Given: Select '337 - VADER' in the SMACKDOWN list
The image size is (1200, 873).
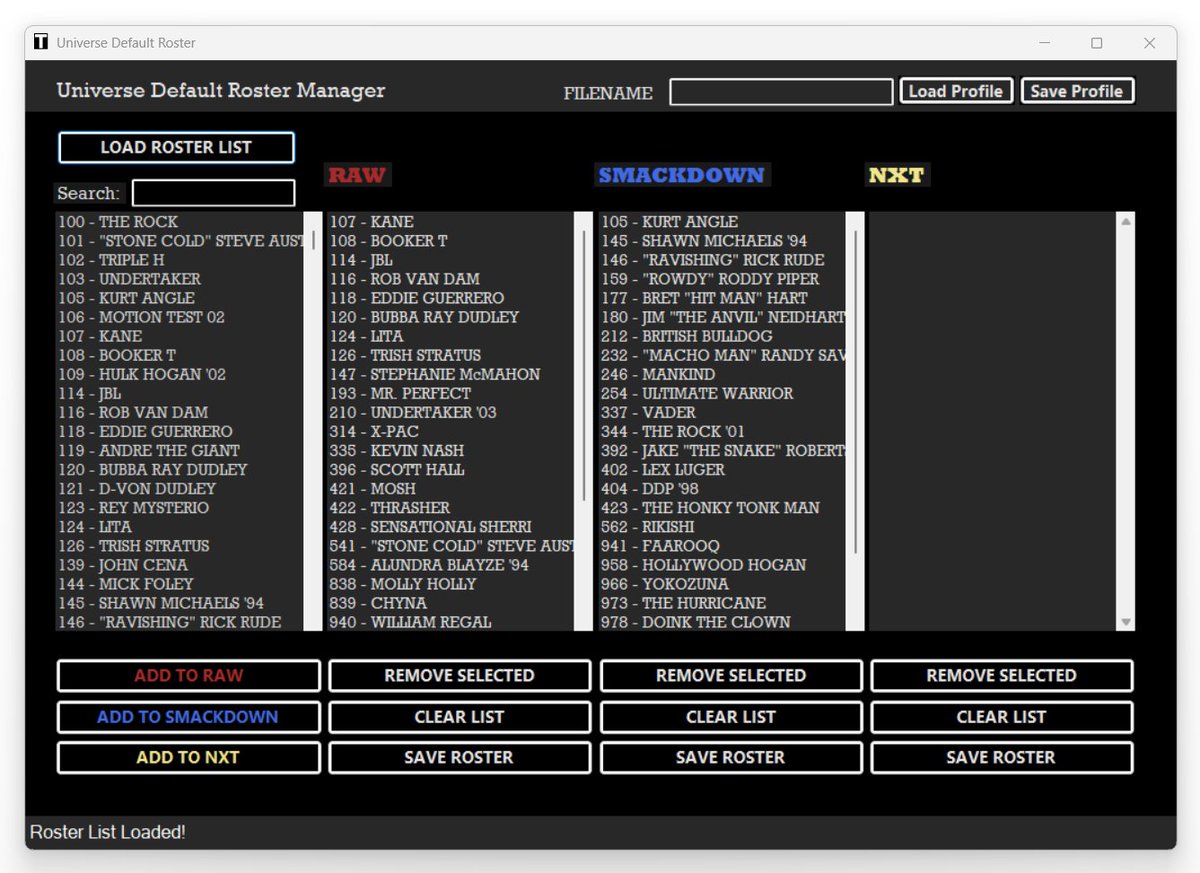Looking at the screenshot, I should point(722,412).
